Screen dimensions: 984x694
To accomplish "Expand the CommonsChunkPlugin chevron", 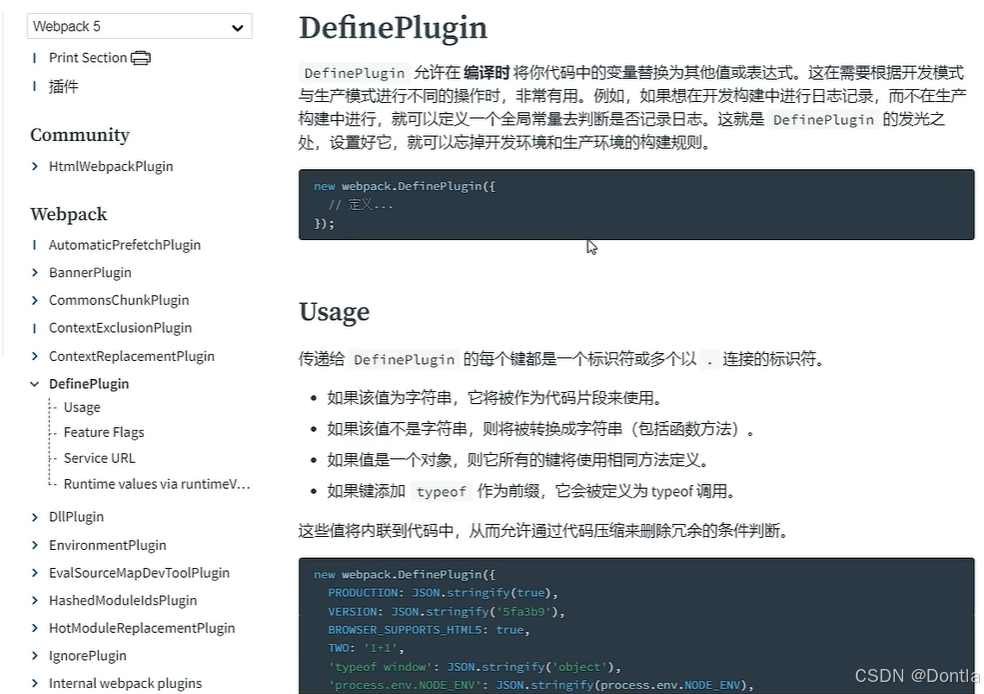I will (35, 300).
